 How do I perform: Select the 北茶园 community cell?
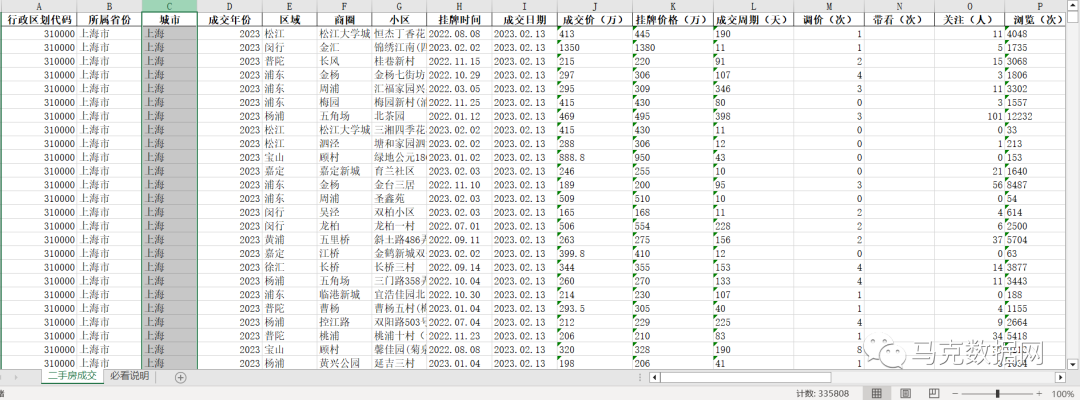tap(399, 116)
